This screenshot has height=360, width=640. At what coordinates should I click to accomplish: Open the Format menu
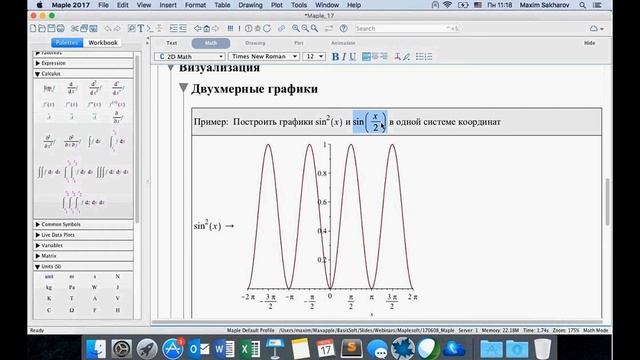coord(195,5)
